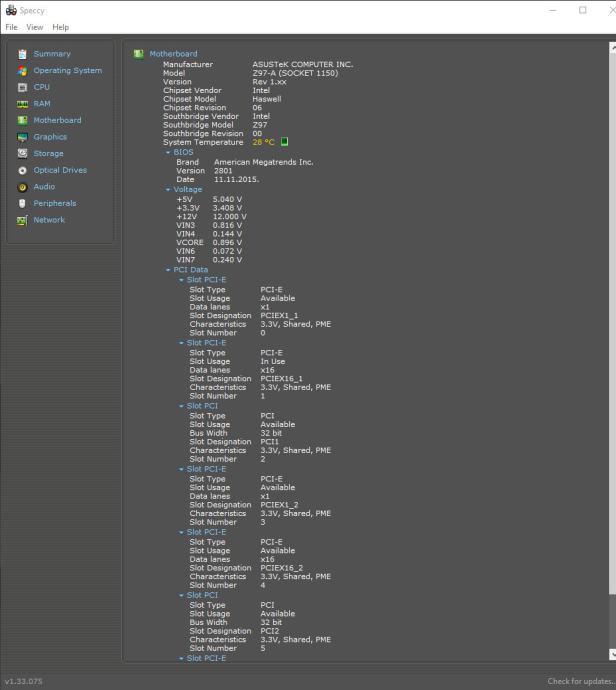Open the Help menu
The image size is (616, 690).
pyautogui.click(x=60, y=27)
